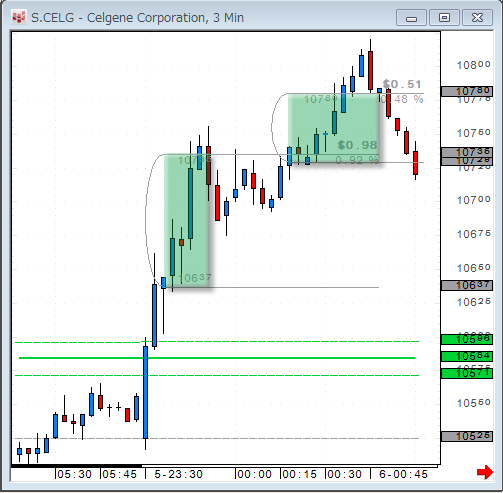Image resolution: width=503 pixels, height=493 pixels.
Task: Click the 106.50 price axis label
Action: 474,268
